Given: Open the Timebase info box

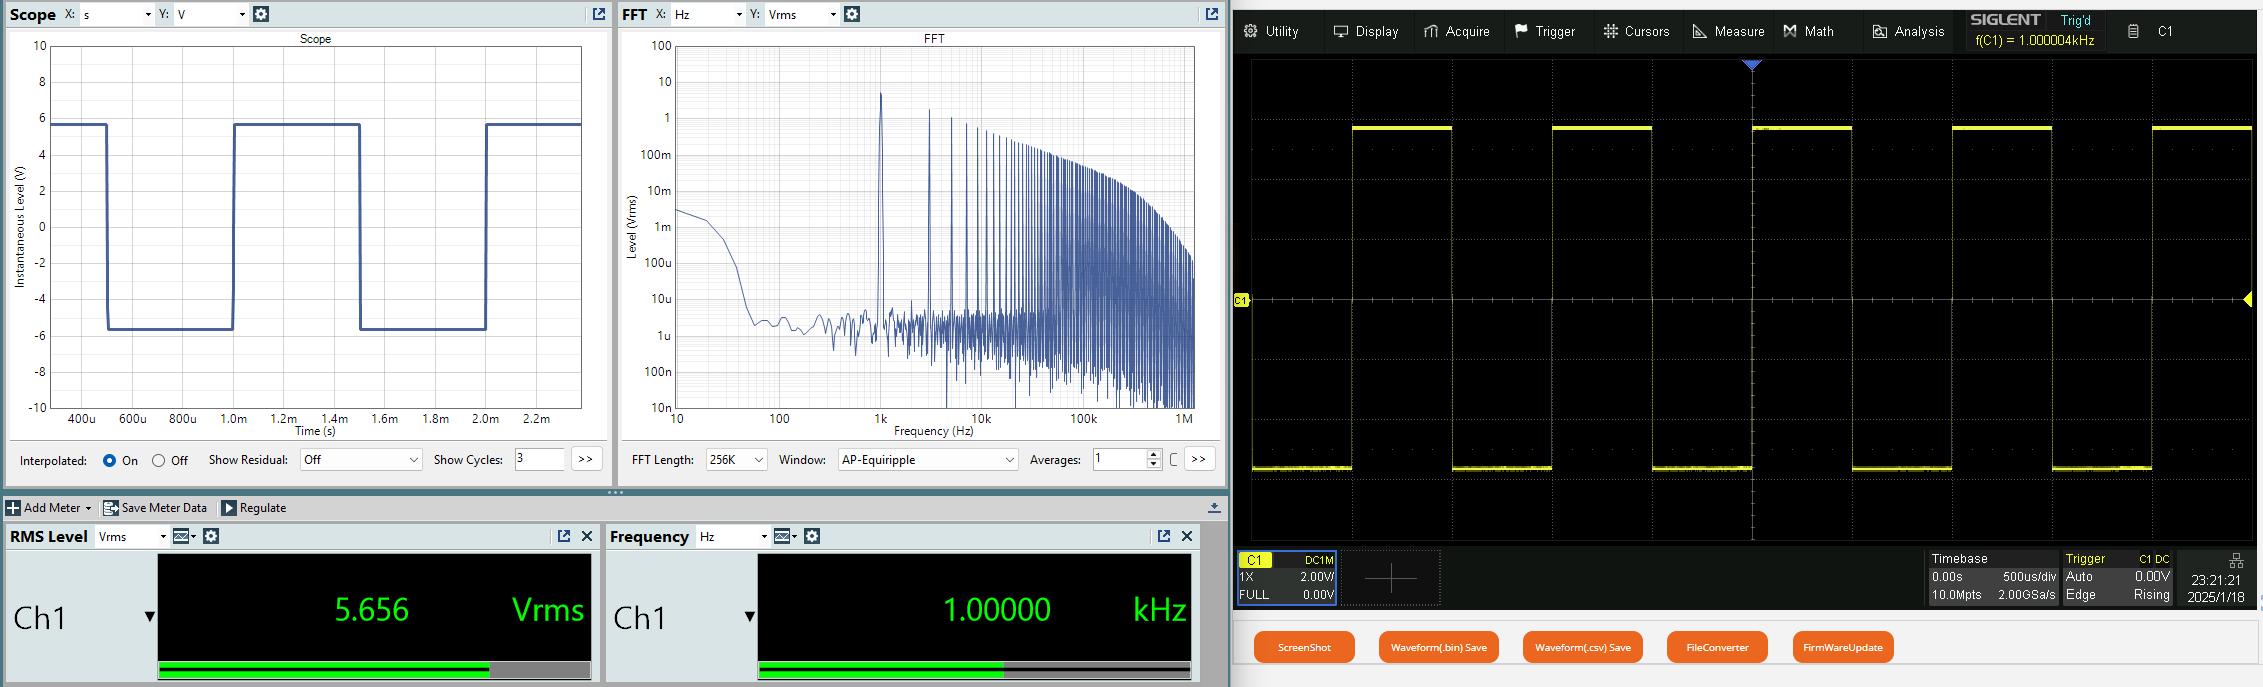Looking at the screenshot, I should (x=1993, y=577).
